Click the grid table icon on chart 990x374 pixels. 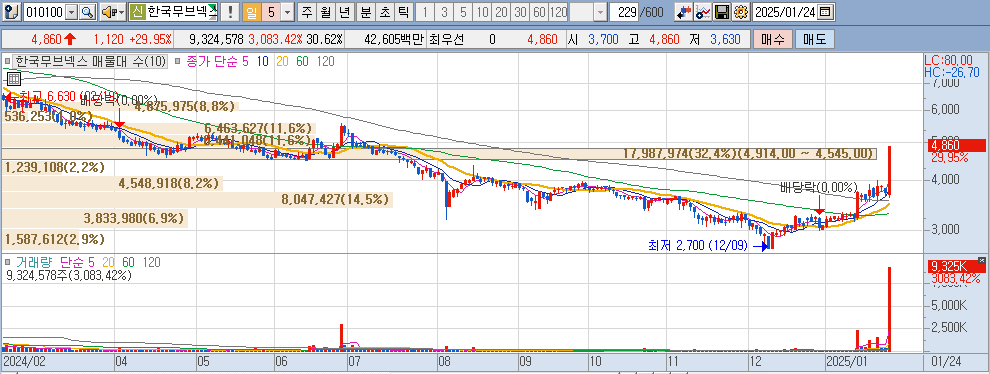click(13, 79)
